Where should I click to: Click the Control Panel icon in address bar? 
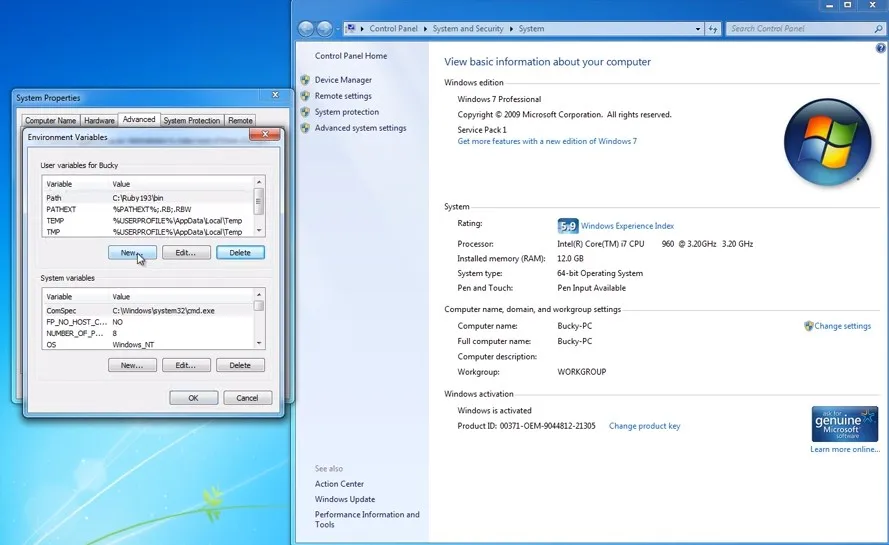[350, 28]
